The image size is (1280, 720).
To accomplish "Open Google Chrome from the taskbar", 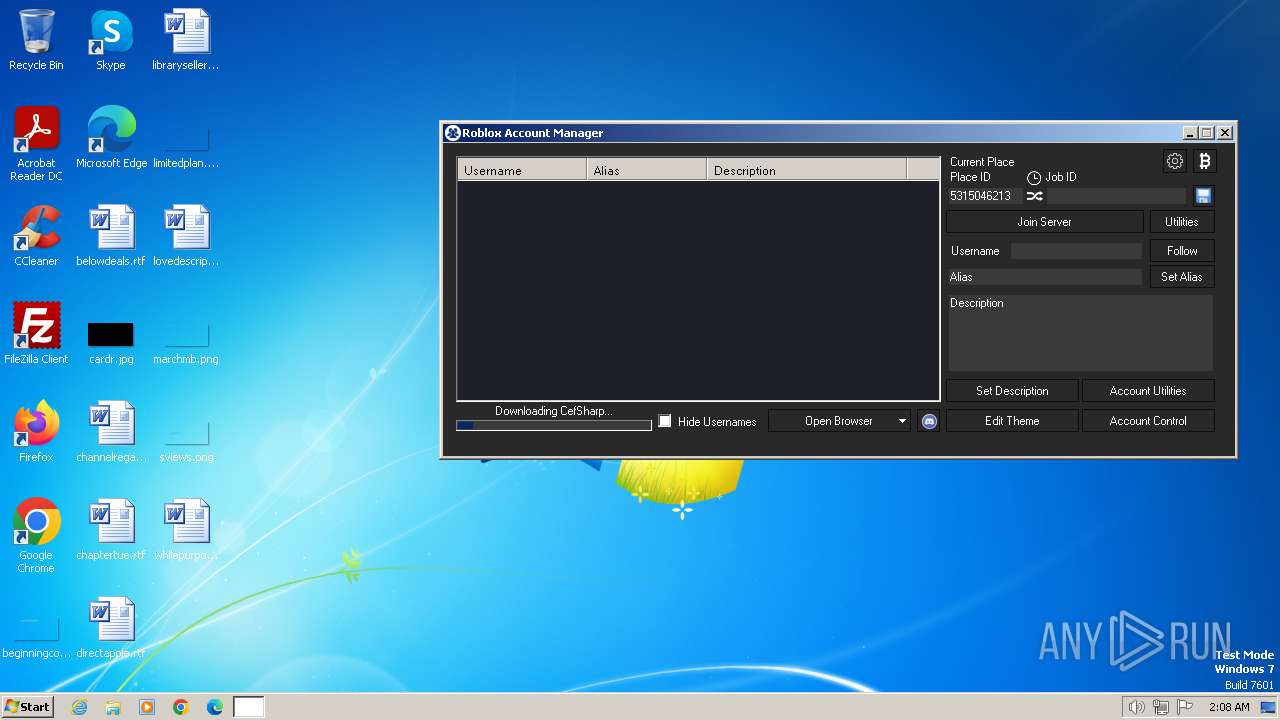I will coord(181,707).
